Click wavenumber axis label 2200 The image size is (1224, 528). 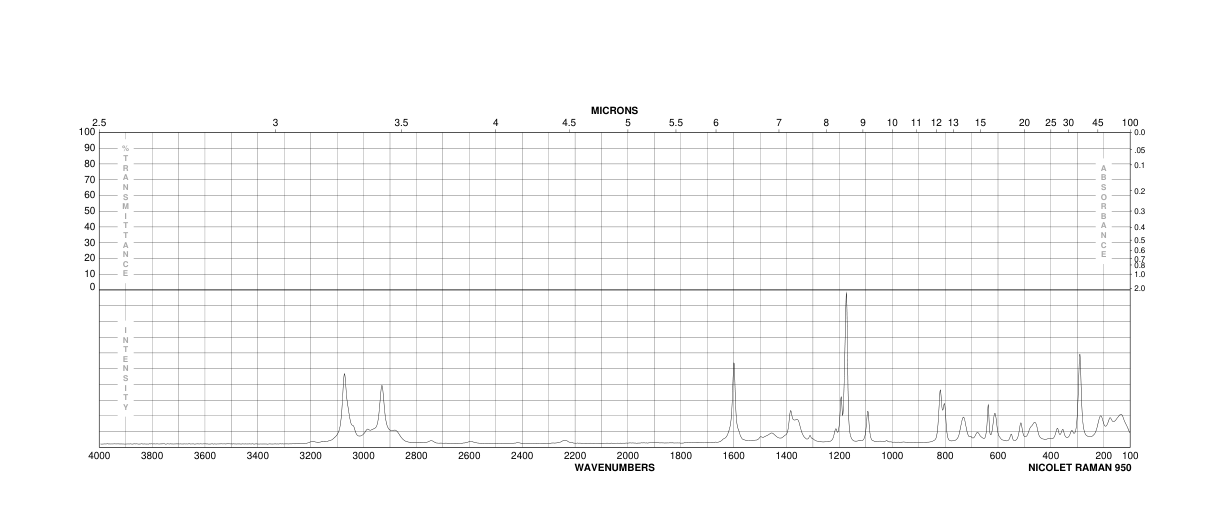pos(575,456)
